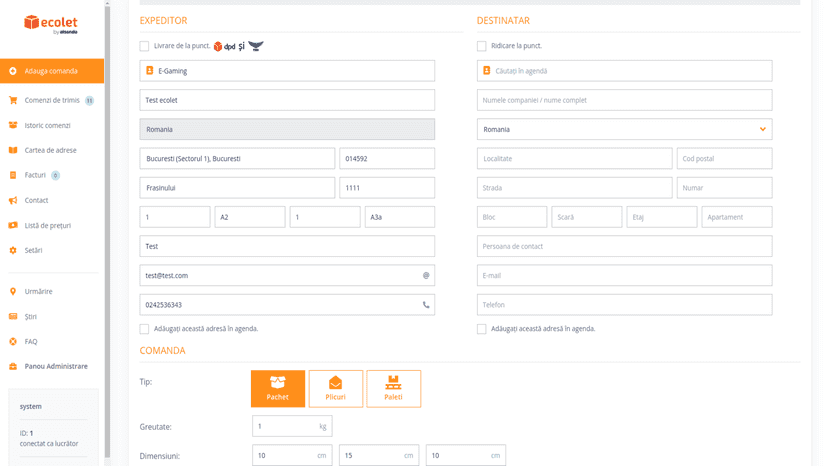Click the invoice icon beside Facturi
Image resolution: width=828 pixels, height=466 pixels.
point(13,175)
